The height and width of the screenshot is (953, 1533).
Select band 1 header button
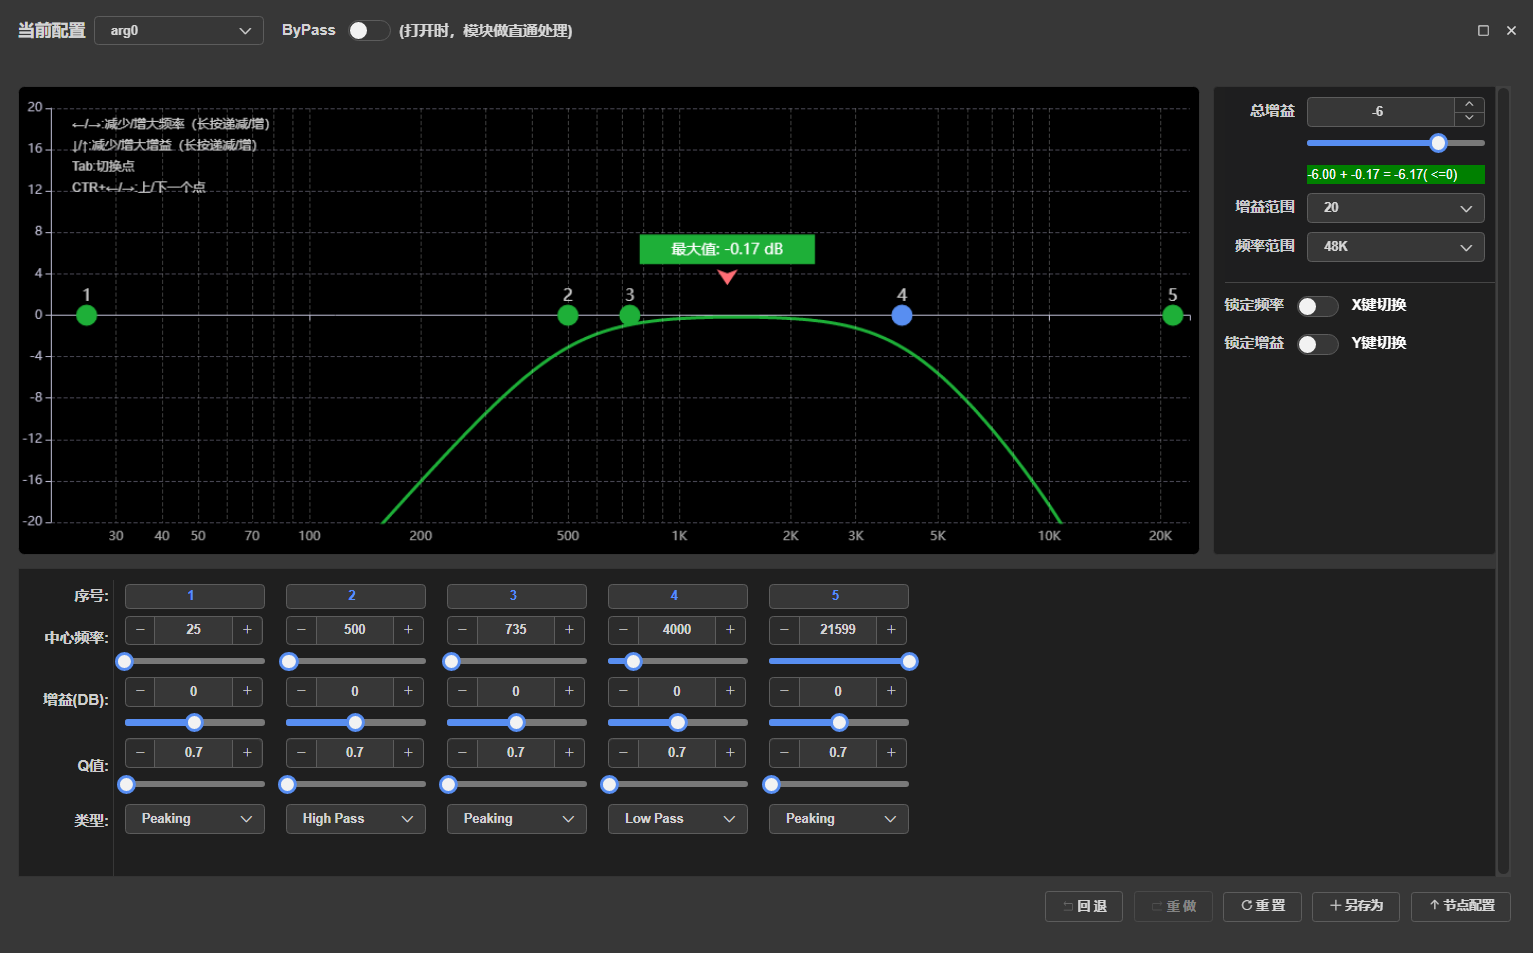pyautogui.click(x=195, y=596)
